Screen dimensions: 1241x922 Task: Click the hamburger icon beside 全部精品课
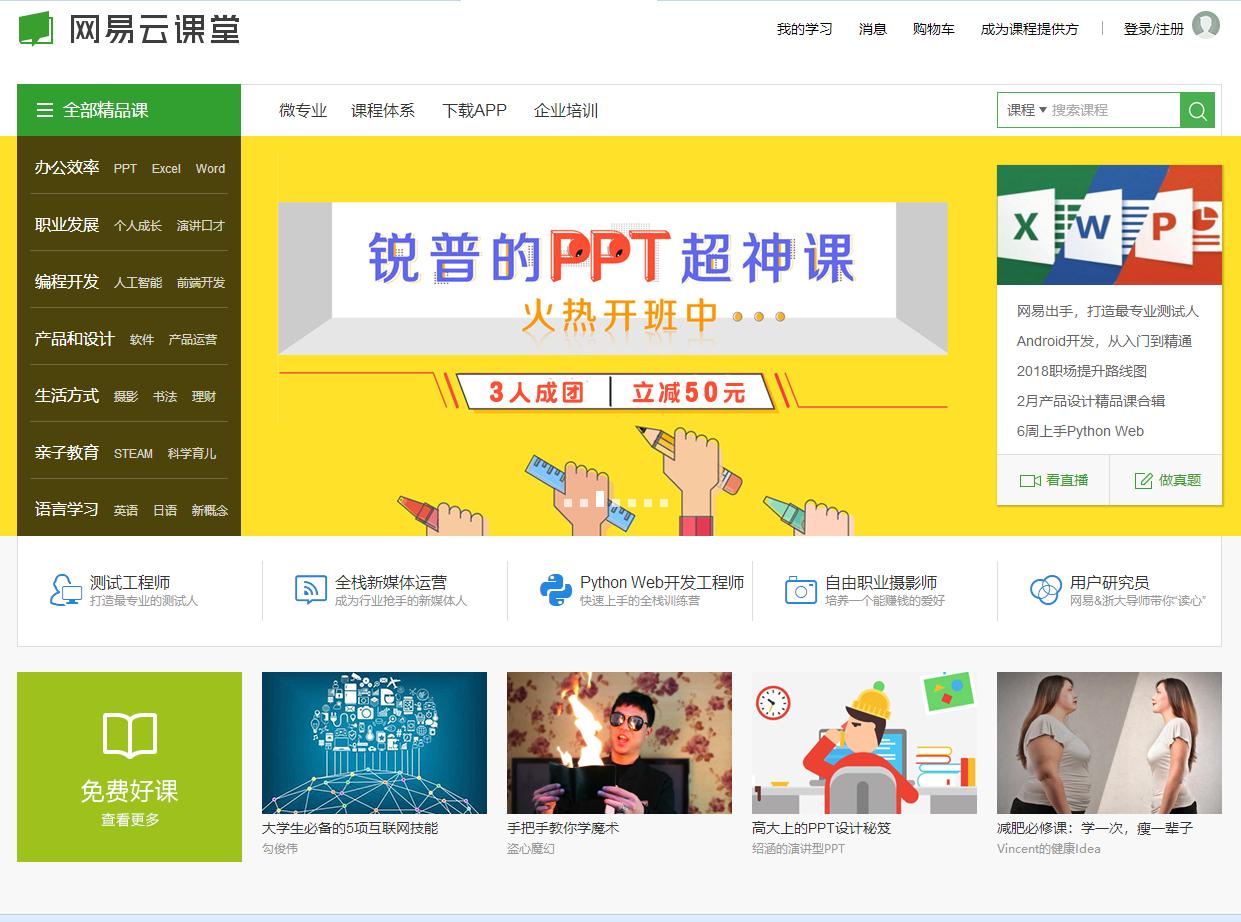43,110
